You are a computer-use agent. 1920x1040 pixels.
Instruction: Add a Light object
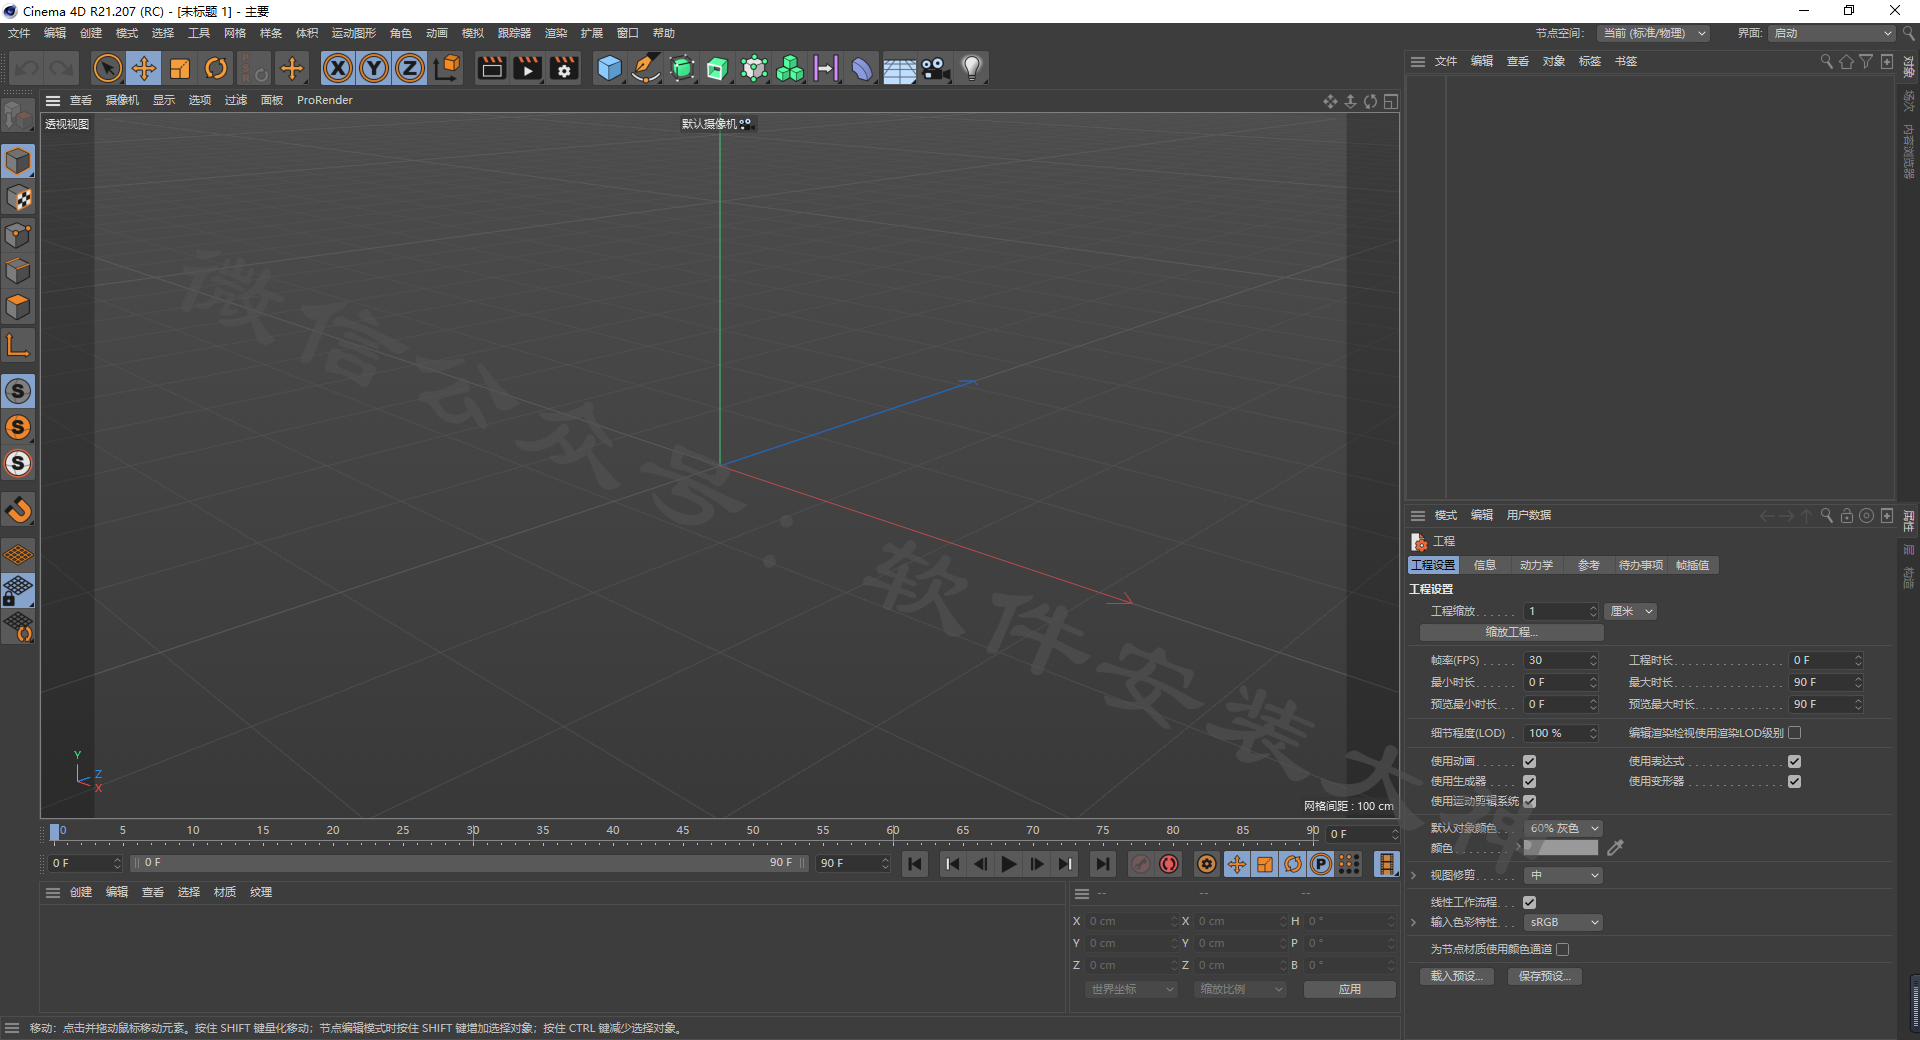click(971, 68)
